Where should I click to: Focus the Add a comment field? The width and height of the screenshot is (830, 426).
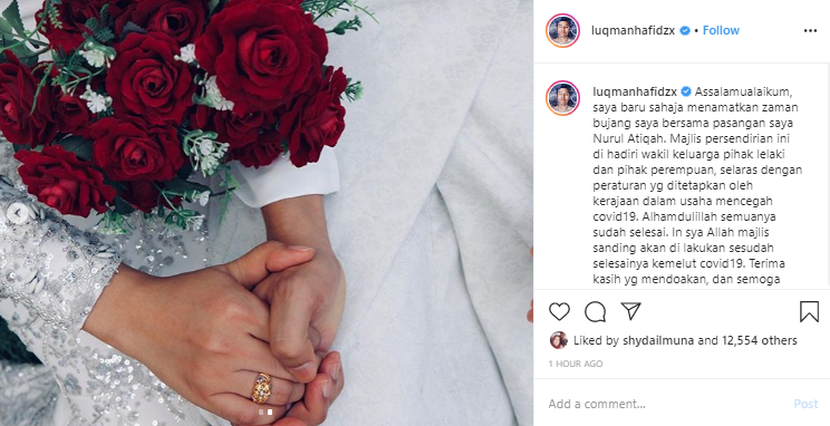(x=664, y=404)
